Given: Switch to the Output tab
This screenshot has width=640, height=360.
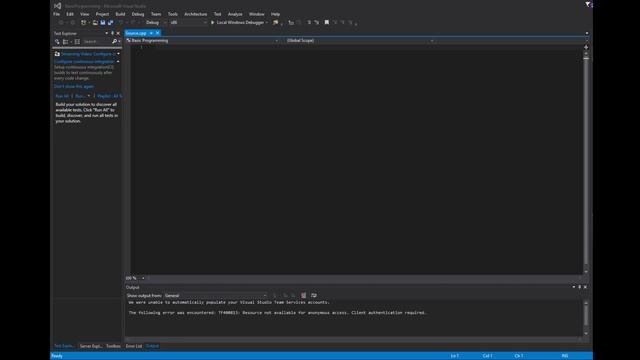Looking at the screenshot, I should [x=152, y=346].
